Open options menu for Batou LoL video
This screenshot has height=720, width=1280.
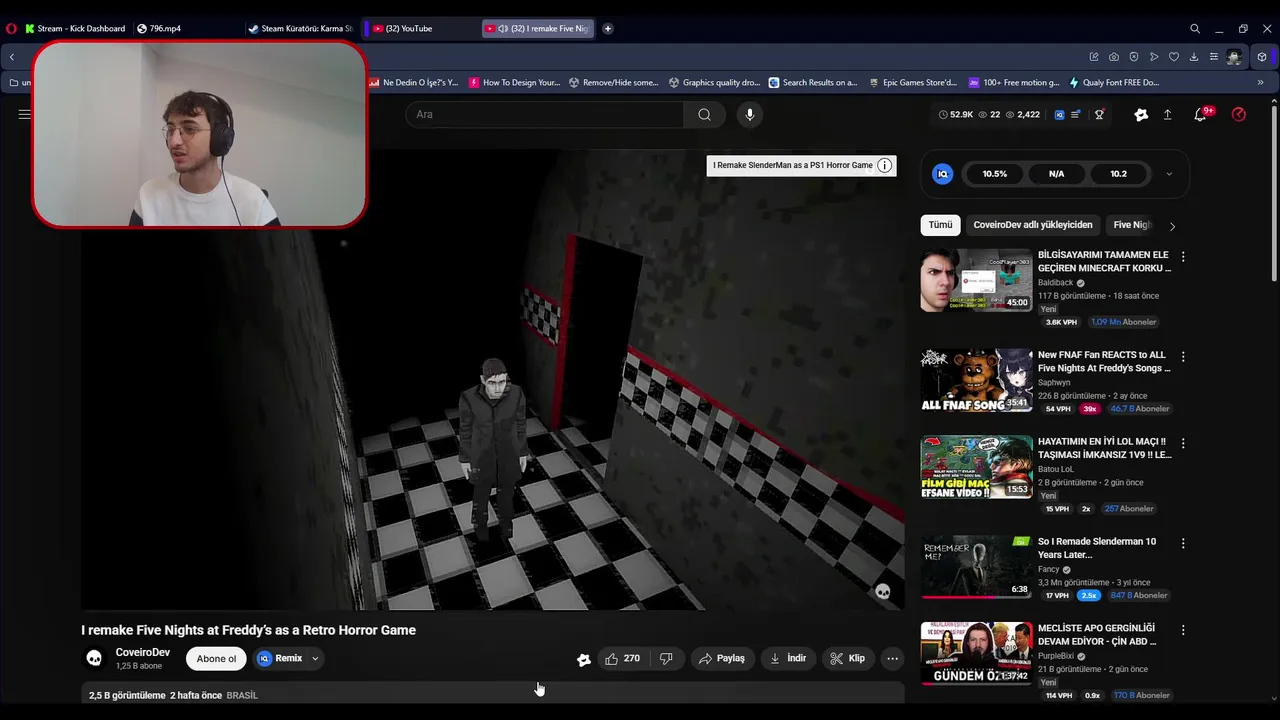point(1183,443)
